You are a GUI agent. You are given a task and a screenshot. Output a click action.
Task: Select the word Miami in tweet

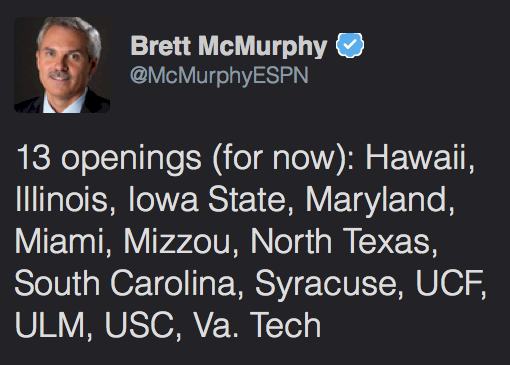coord(59,241)
